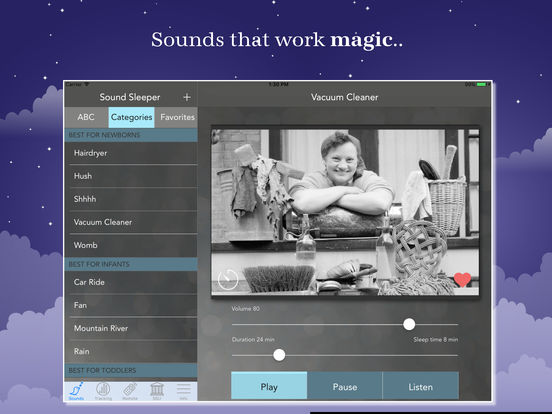Click the Sound Sleeper title
Screen dimensions: 552x414
pyautogui.click(x=130, y=97)
